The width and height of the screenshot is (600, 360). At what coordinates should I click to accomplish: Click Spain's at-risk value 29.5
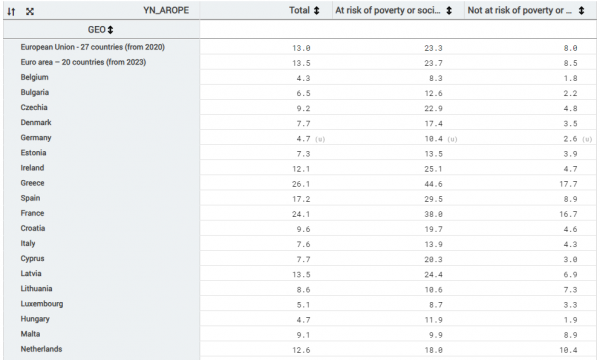(x=433, y=199)
